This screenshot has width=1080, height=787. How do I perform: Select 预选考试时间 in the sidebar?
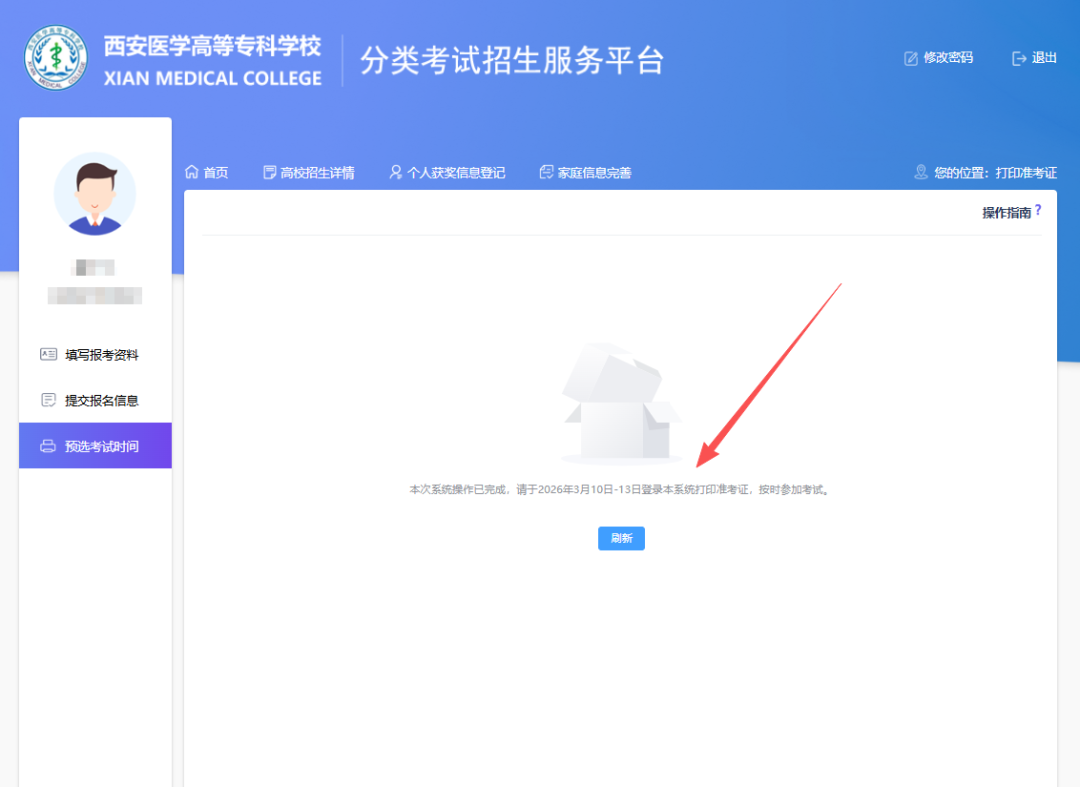(101, 446)
